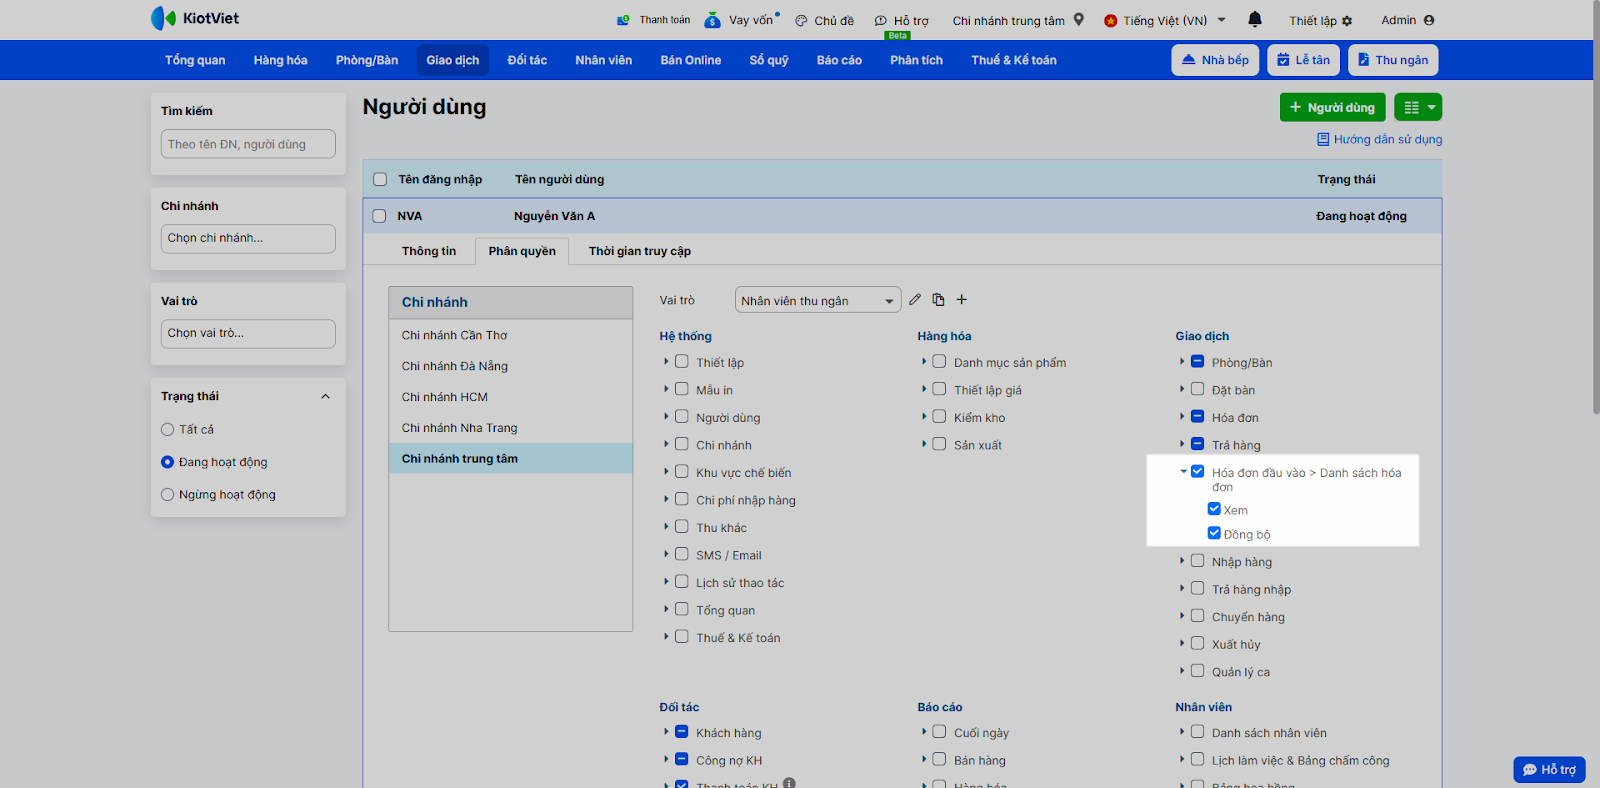This screenshot has width=1600, height=788.
Task: Click the branch location pin icon
Action: coord(1079,20)
